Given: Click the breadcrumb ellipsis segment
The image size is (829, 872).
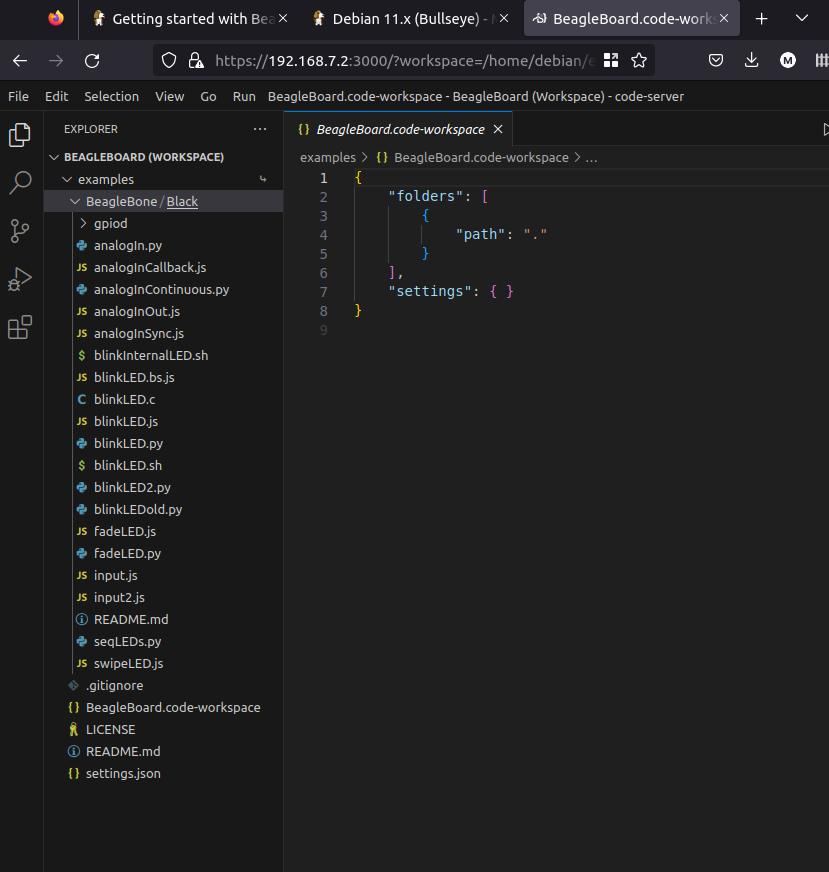Looking at the screenshot, I should coord(591,158).
